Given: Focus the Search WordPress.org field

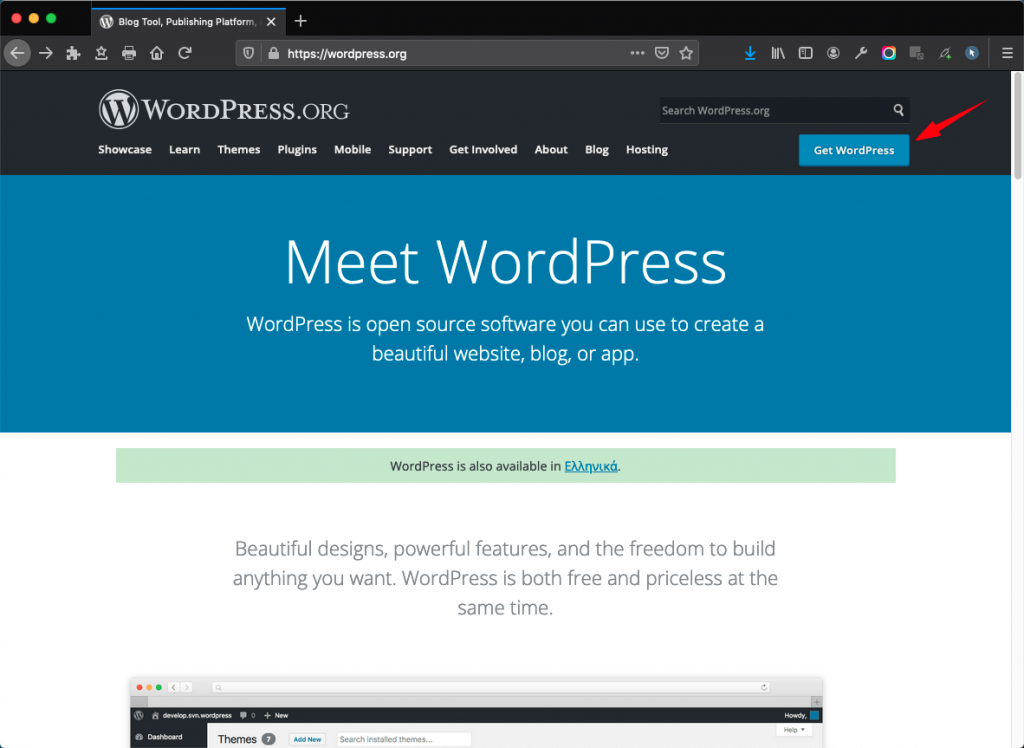Looking at the screenshot, I should click(x=784, y=110).
